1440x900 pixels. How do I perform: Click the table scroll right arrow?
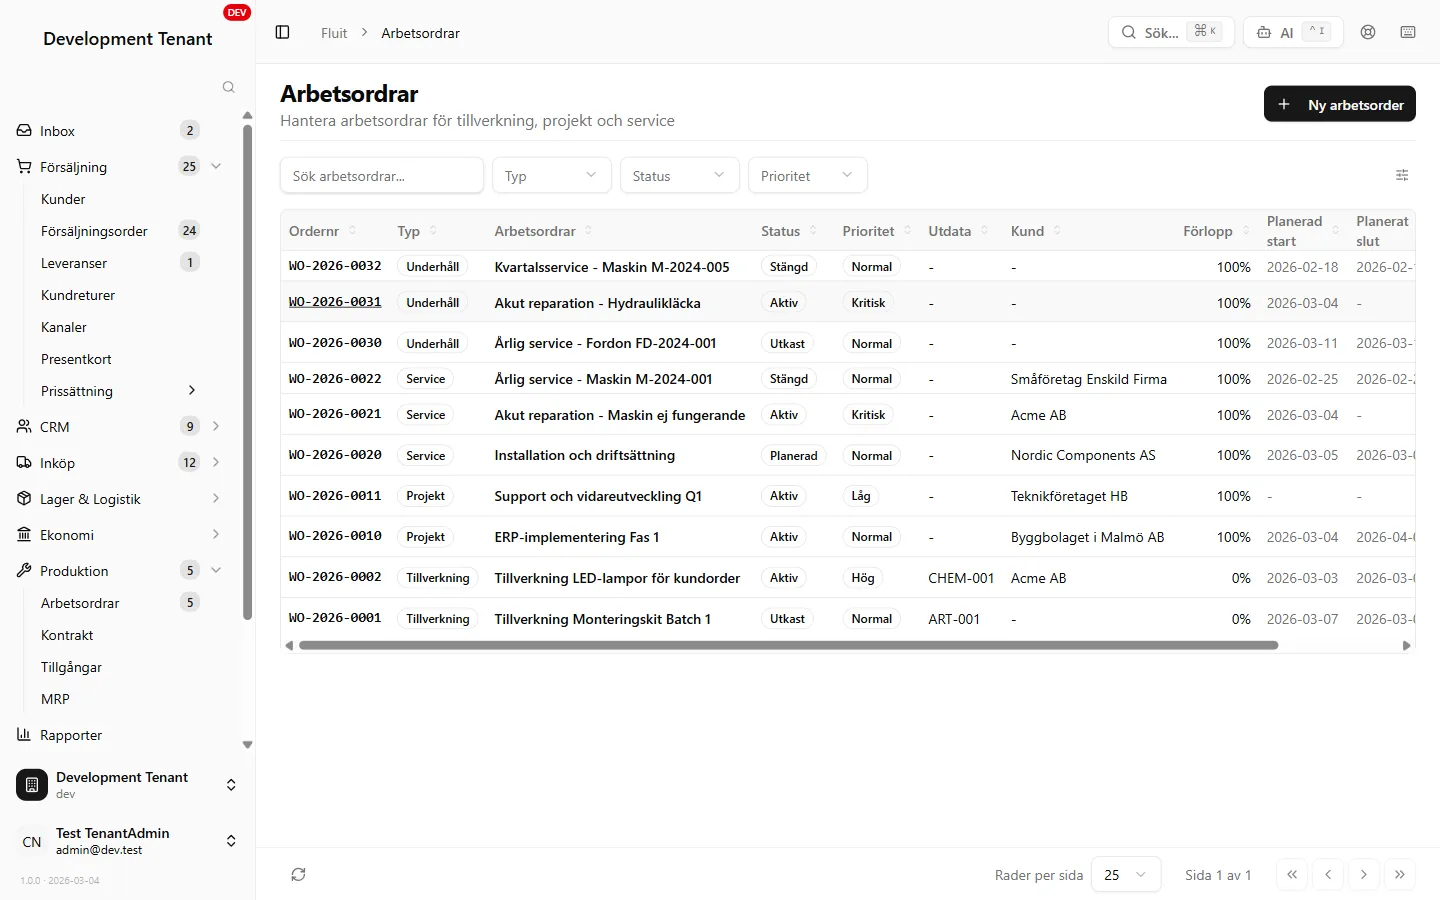click(1407, 646)
